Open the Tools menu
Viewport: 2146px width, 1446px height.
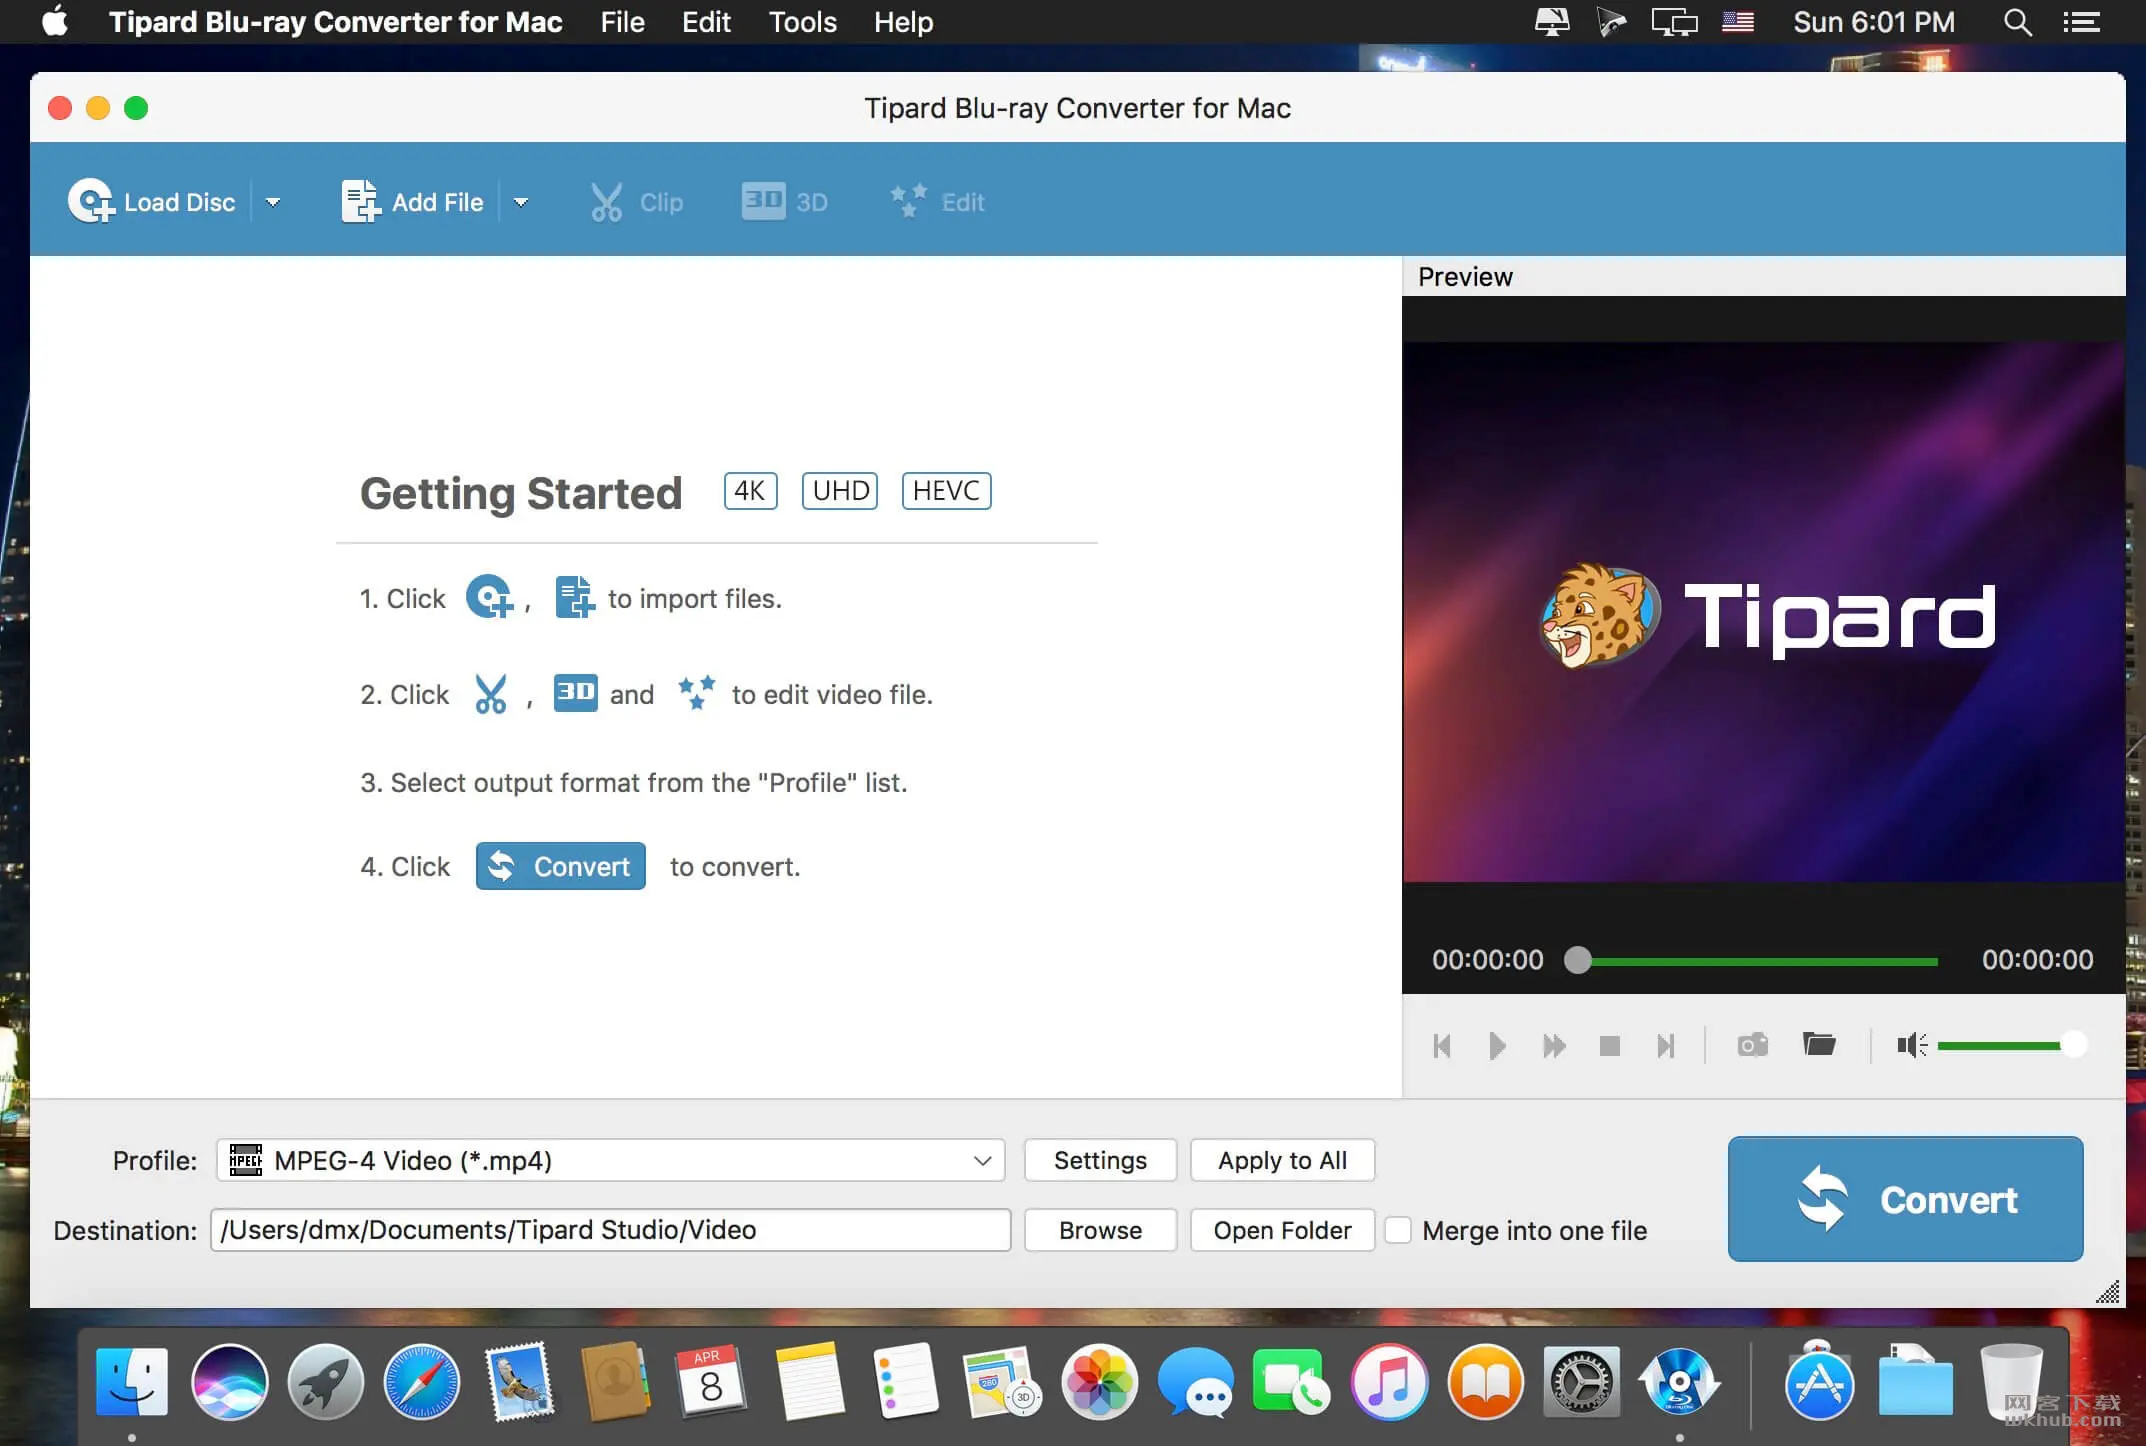click(x=804, y=23)
